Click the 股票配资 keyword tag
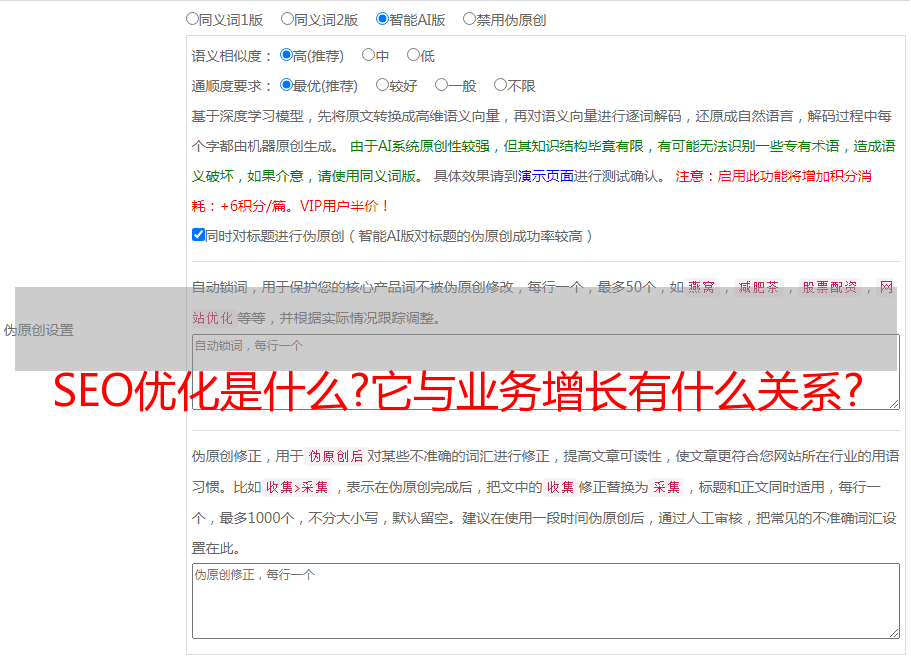Image resolution: width=911 pixels, height=658 pixels. [829, 287]
